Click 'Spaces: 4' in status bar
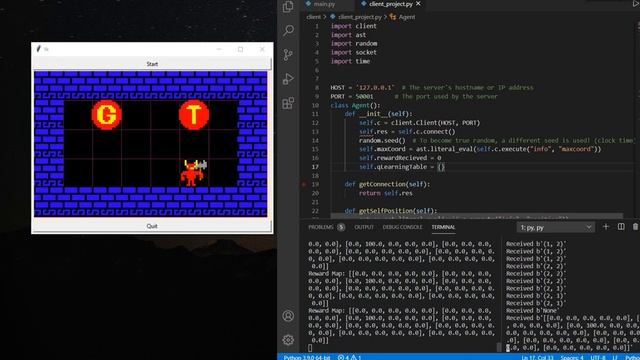640x360 pixels. (x=571, y=357)
